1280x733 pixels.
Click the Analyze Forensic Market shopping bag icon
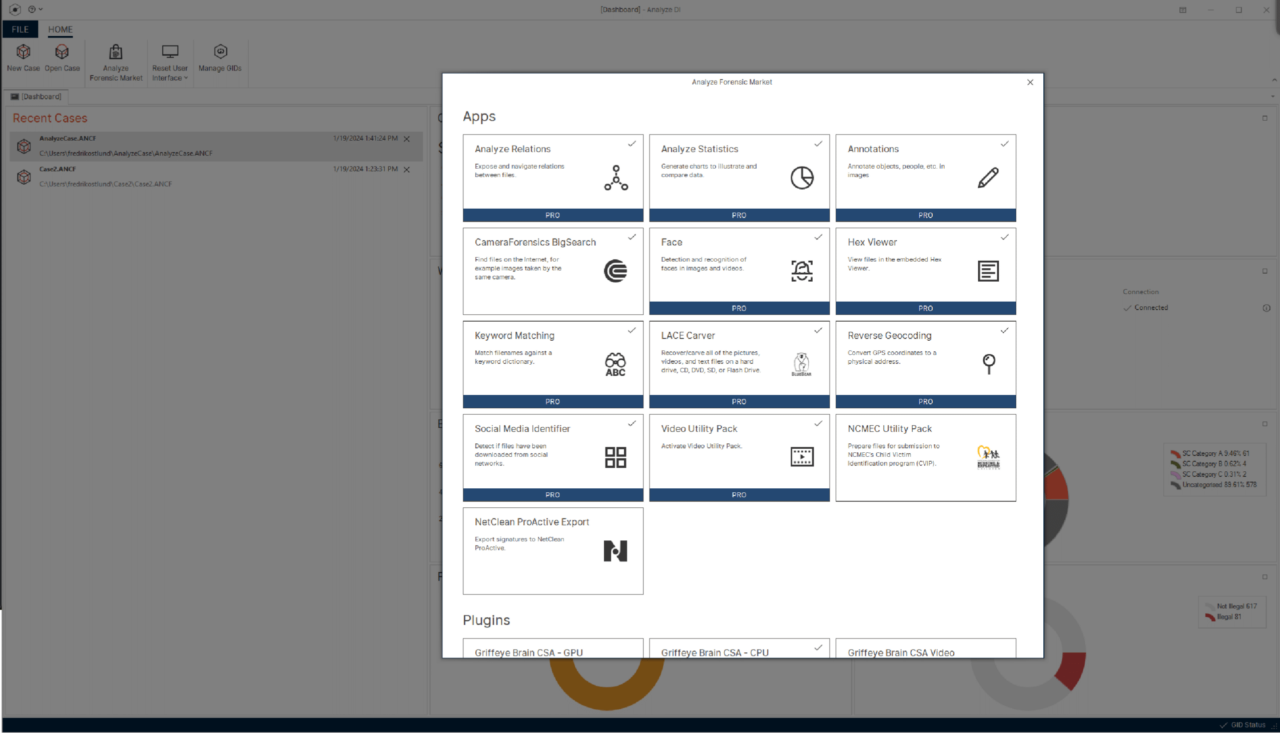[115, 53]
